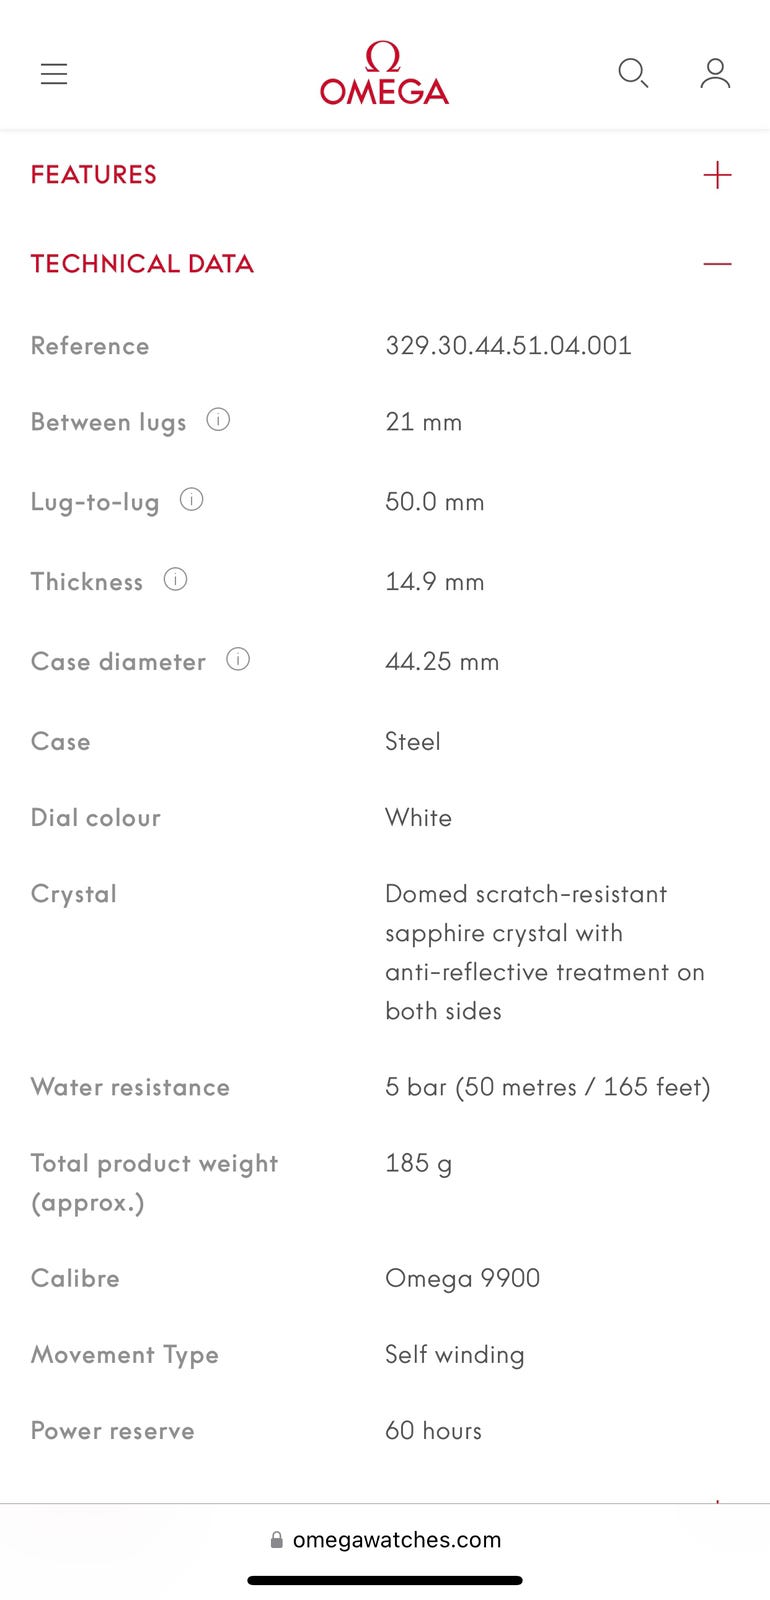Tap the Thickness info icon

[x=175, y=579]
